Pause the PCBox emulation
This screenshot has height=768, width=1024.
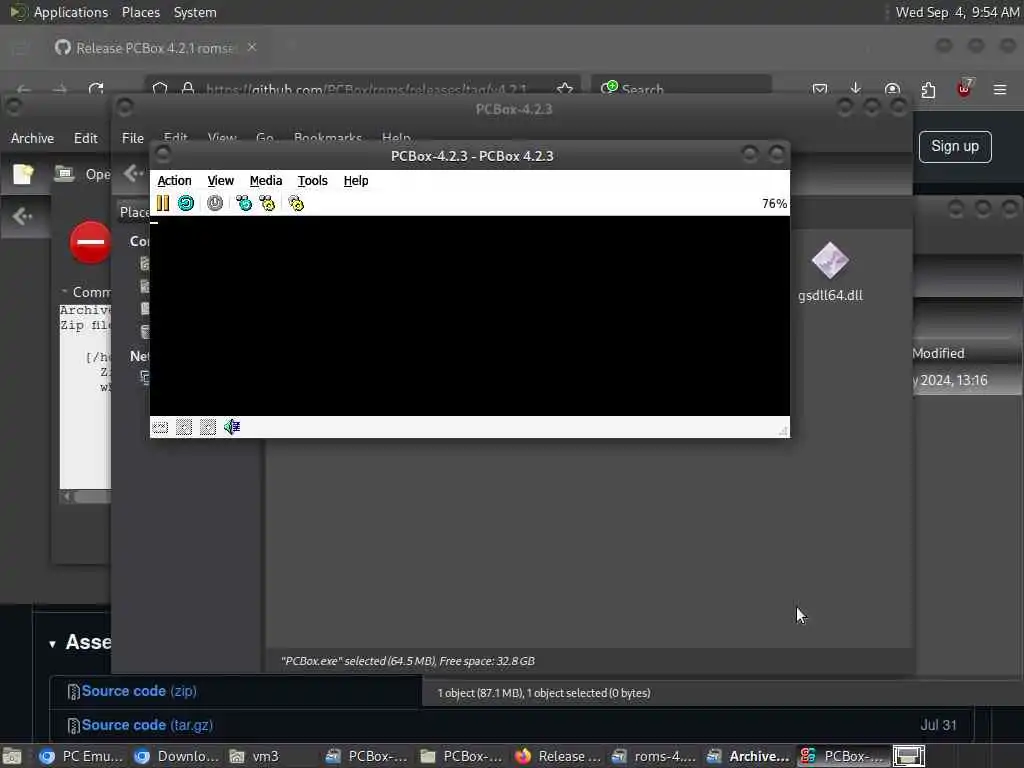pyautogui.click(x=163, y=203)
